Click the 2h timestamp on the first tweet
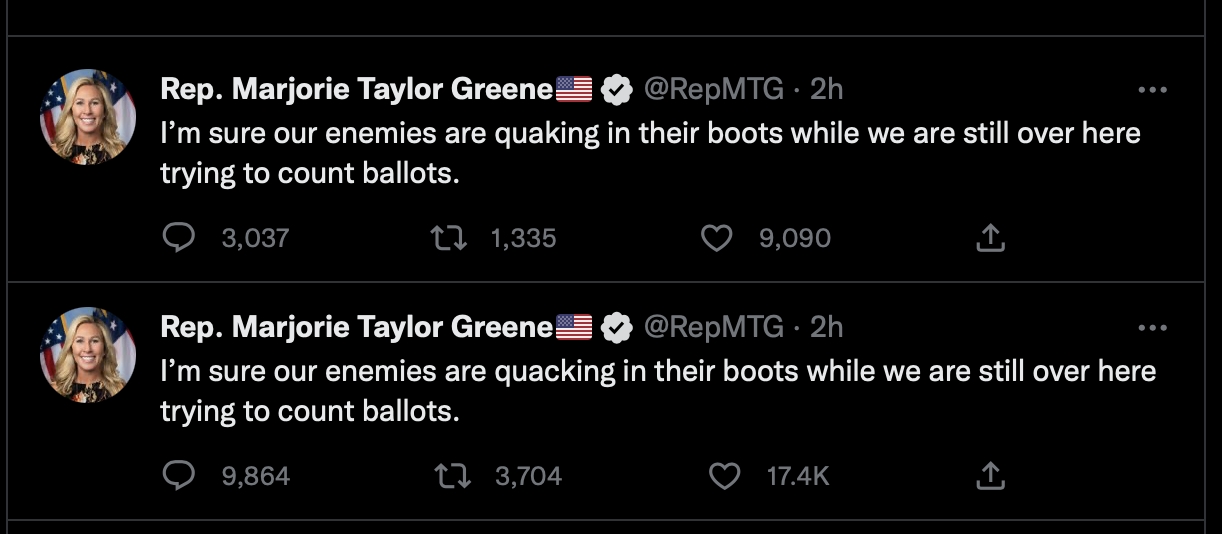This screenshot has width=1222, height=534. tap(826, 90)
